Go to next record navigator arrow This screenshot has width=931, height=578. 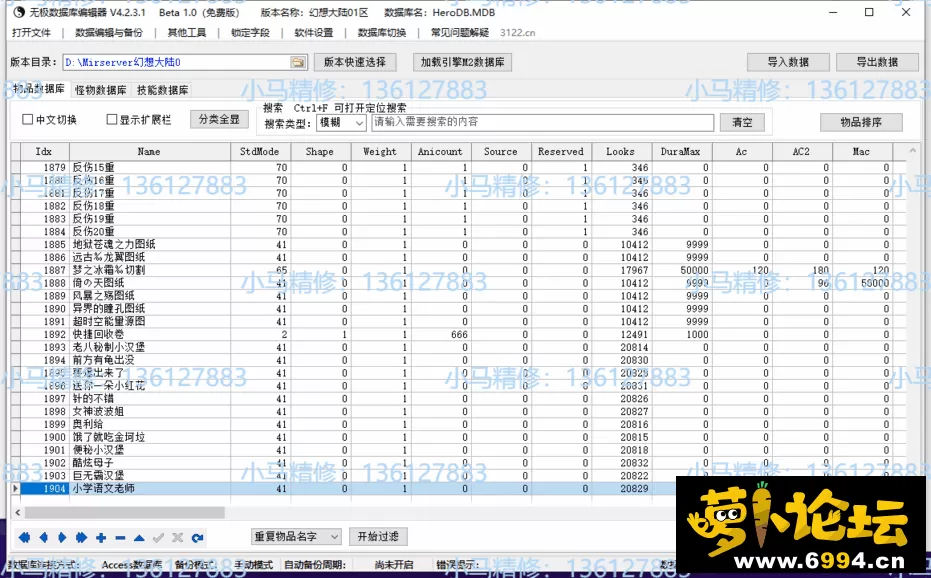click(x=62, y=538)
